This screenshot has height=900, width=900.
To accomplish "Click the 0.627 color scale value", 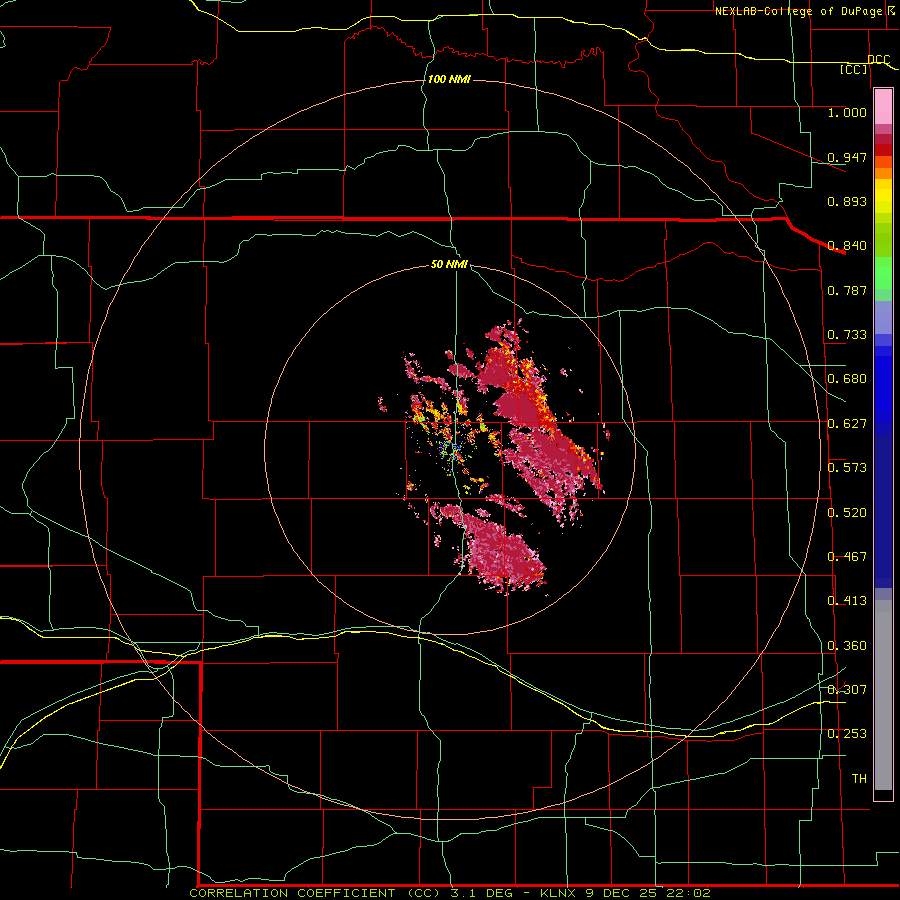I will pyautogui.click(x=847, y=424).
